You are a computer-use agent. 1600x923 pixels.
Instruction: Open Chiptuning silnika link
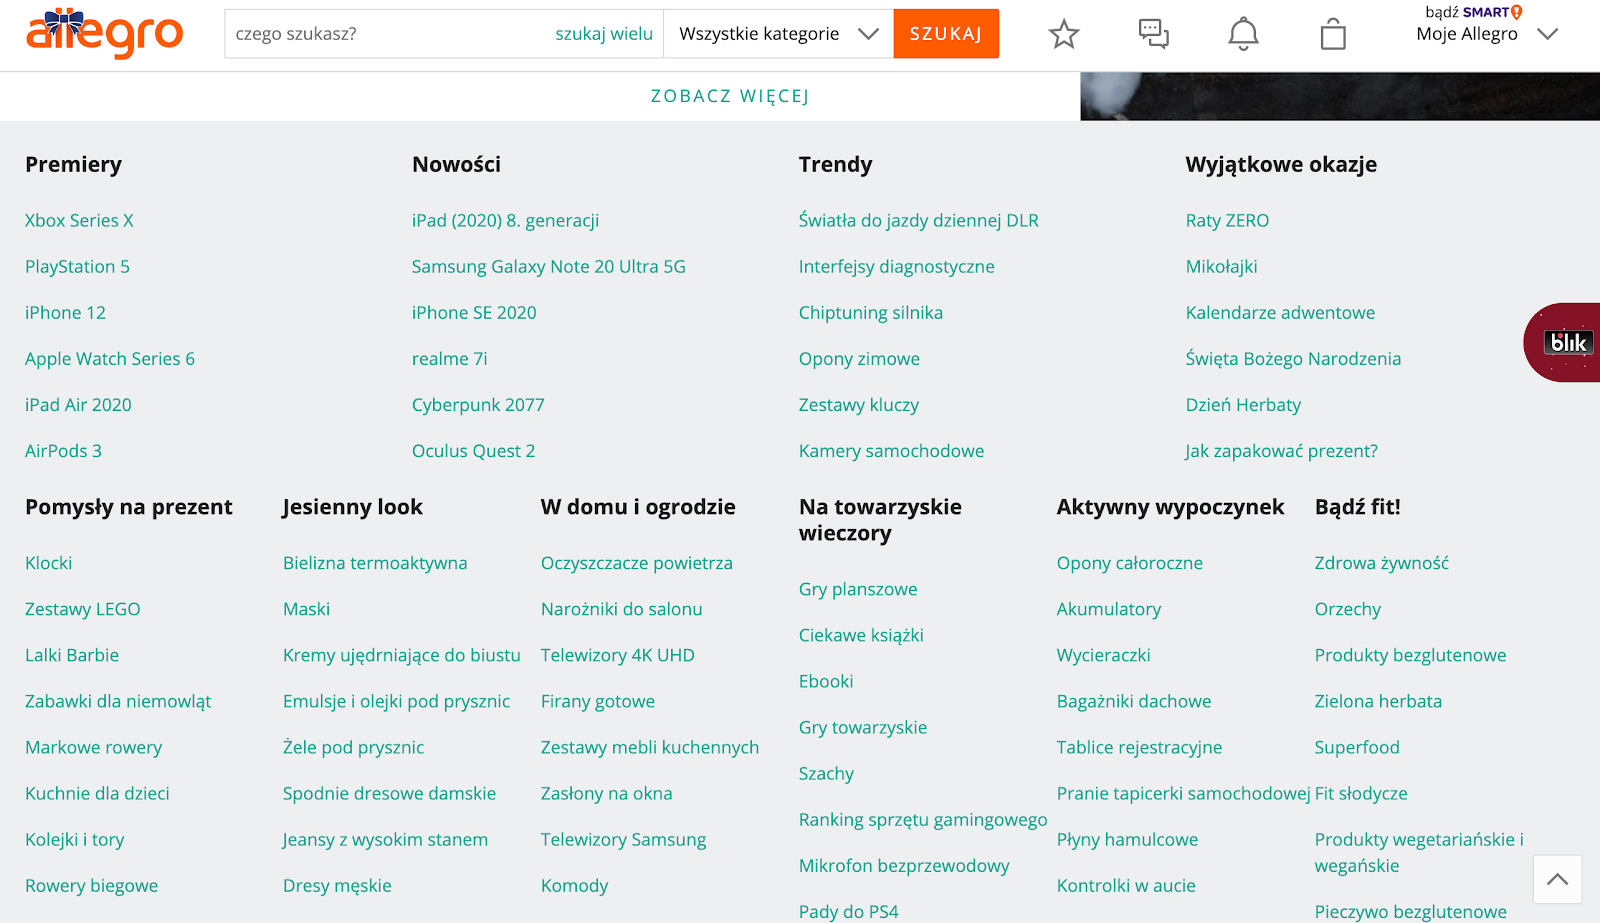(870, 313)
